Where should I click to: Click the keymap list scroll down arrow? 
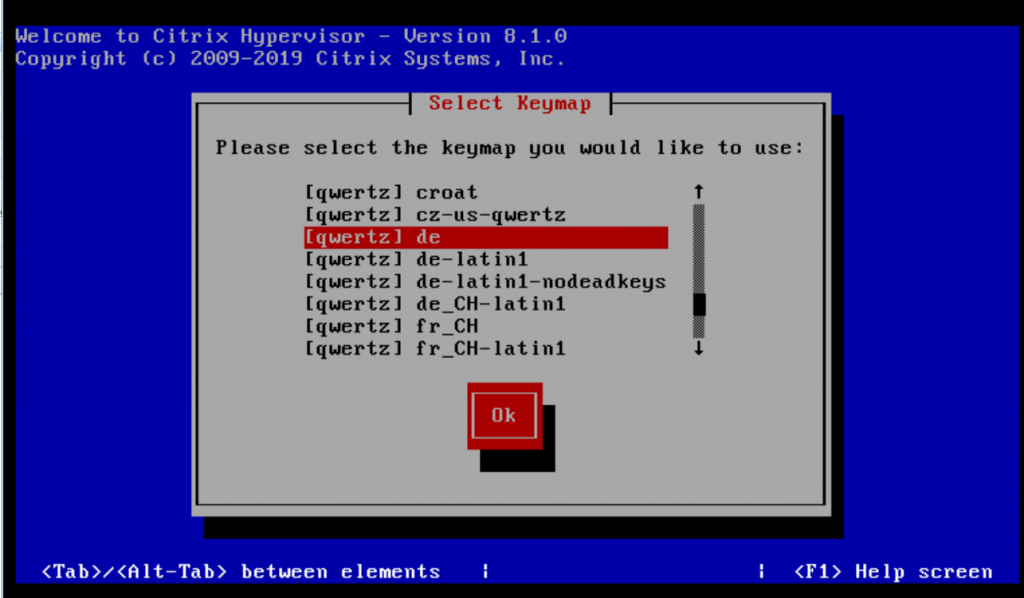point(699,348)
